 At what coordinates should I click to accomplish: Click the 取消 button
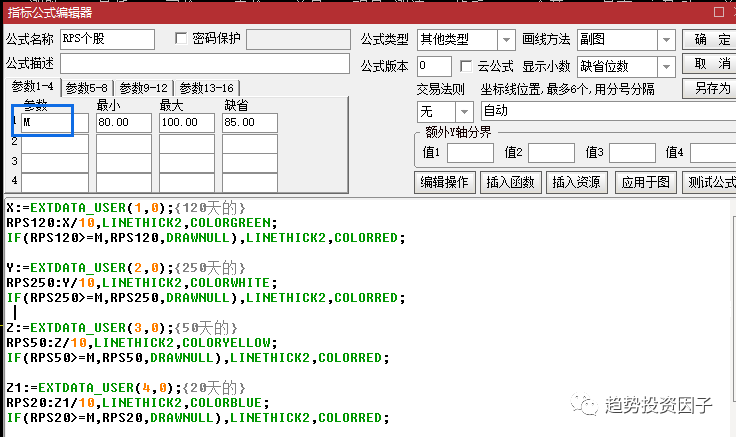[711, 63]
